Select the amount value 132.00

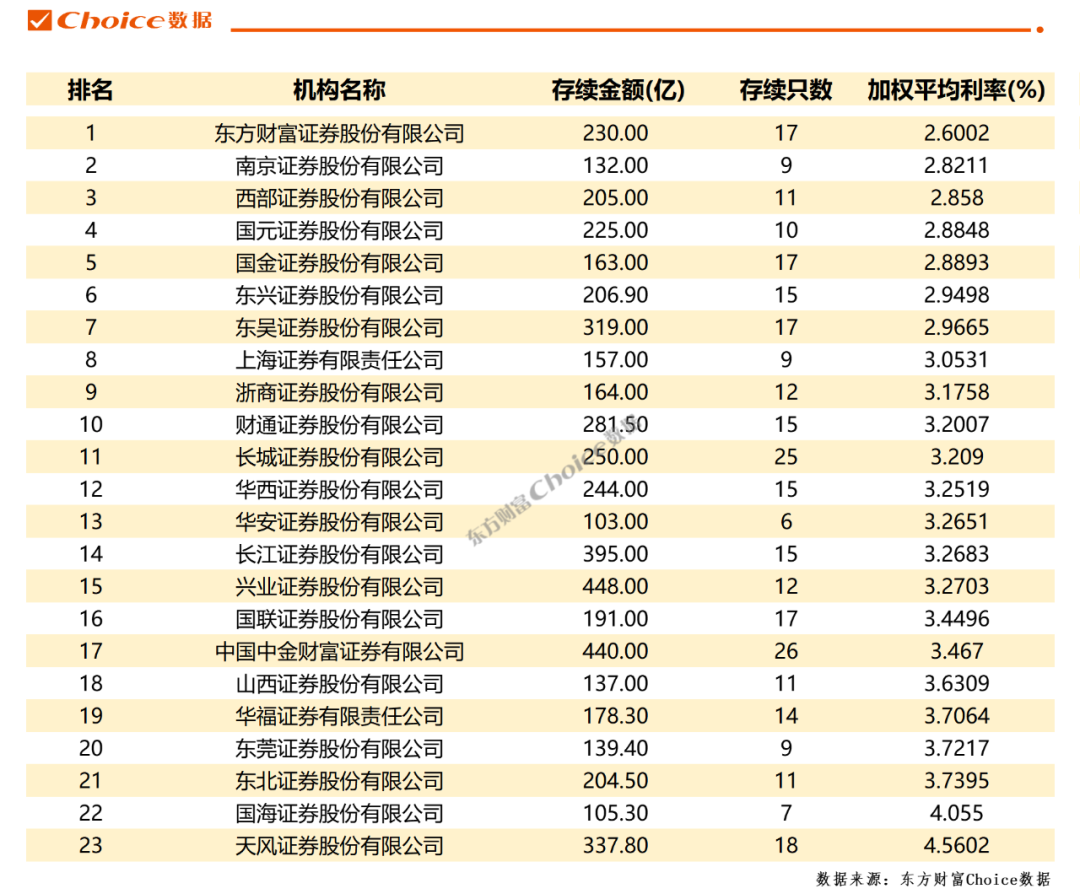[615, 165]
